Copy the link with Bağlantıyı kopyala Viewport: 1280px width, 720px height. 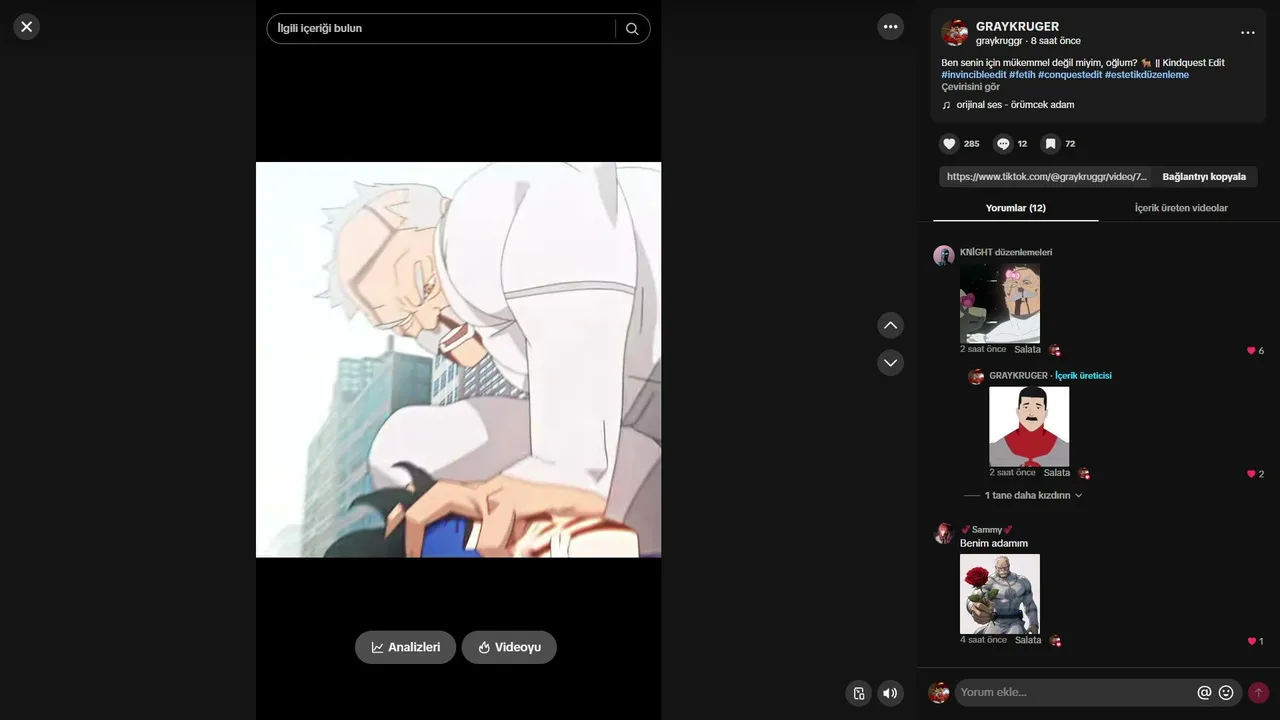1204,177
